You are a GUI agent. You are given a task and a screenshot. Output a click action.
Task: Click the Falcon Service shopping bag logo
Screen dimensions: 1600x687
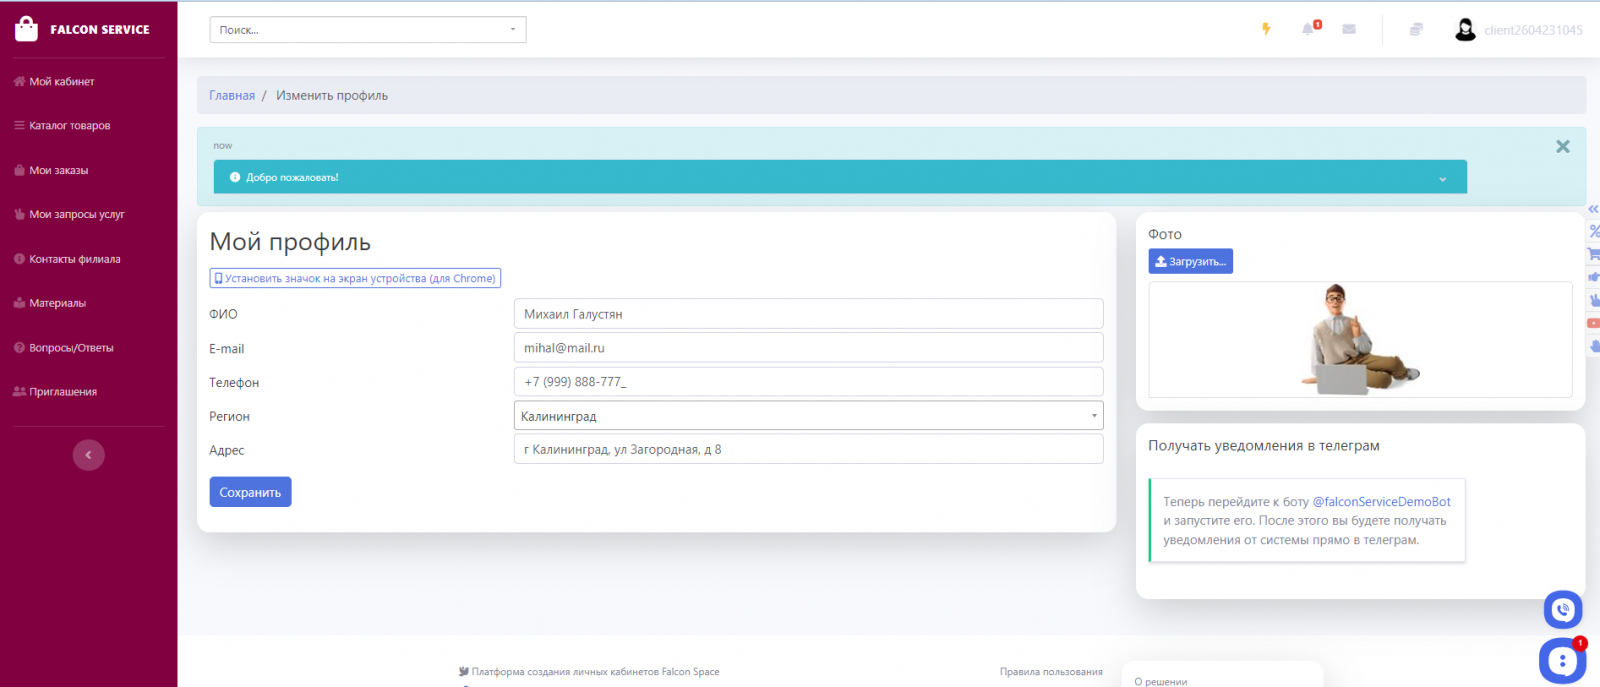click(27, 29)
